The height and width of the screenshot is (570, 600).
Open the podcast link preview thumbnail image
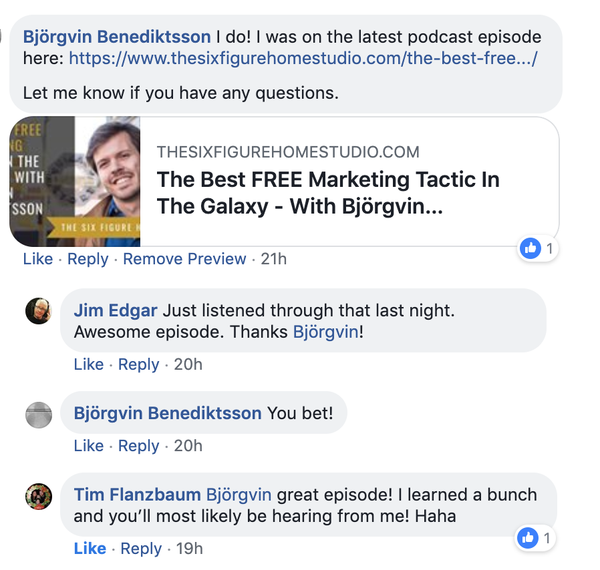(75, 181)
